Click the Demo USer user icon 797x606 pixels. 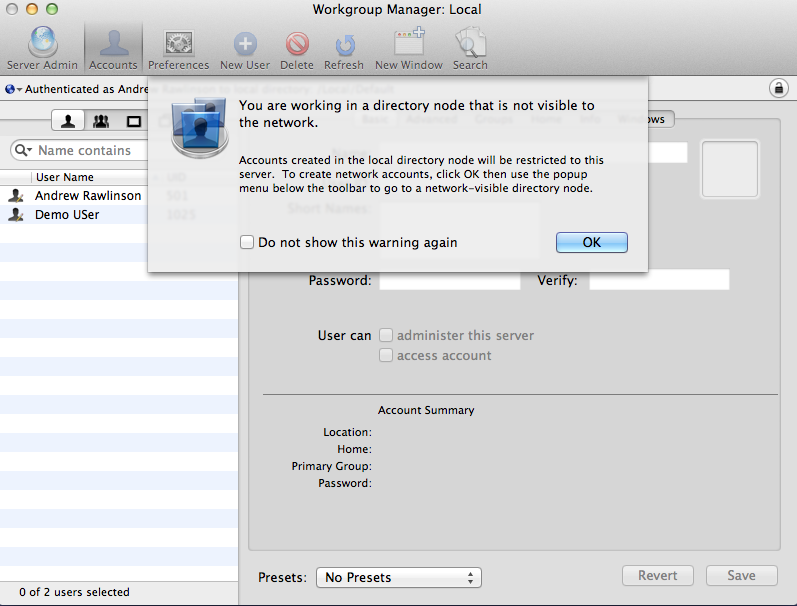[16, 215]
